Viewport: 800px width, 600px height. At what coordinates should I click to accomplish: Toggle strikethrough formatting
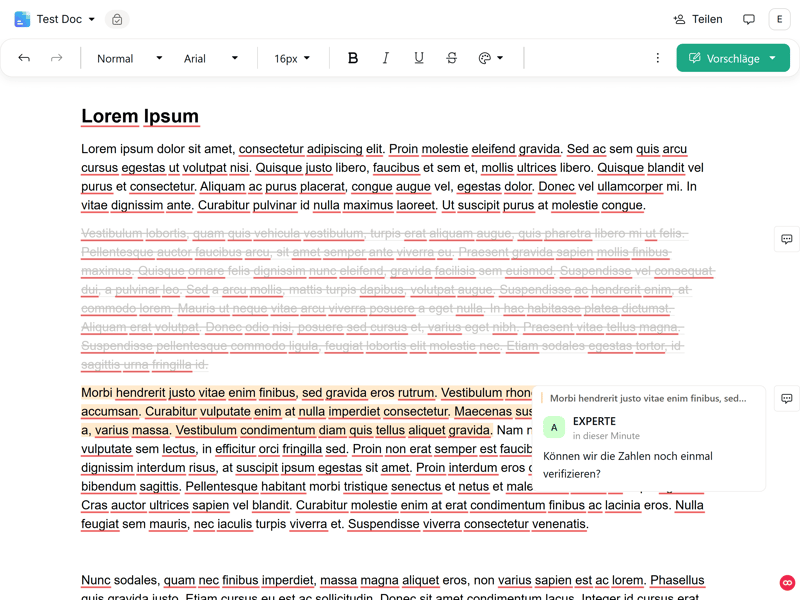click(x=451, y=58)
